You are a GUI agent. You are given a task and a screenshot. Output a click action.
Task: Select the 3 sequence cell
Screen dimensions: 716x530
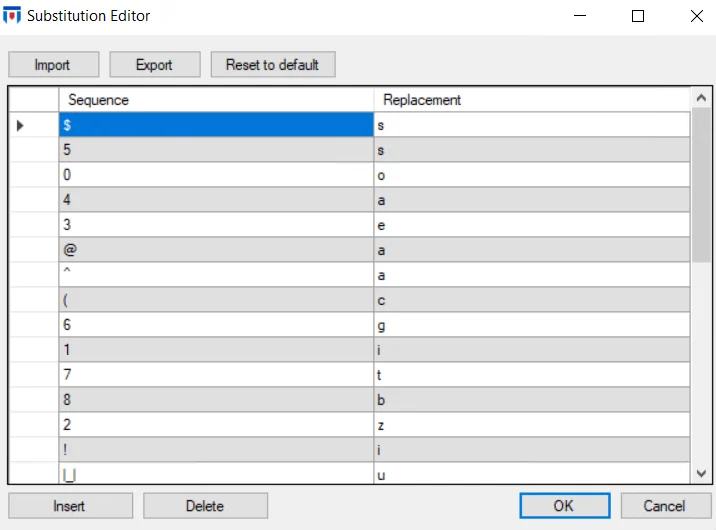tap(216, 225)
